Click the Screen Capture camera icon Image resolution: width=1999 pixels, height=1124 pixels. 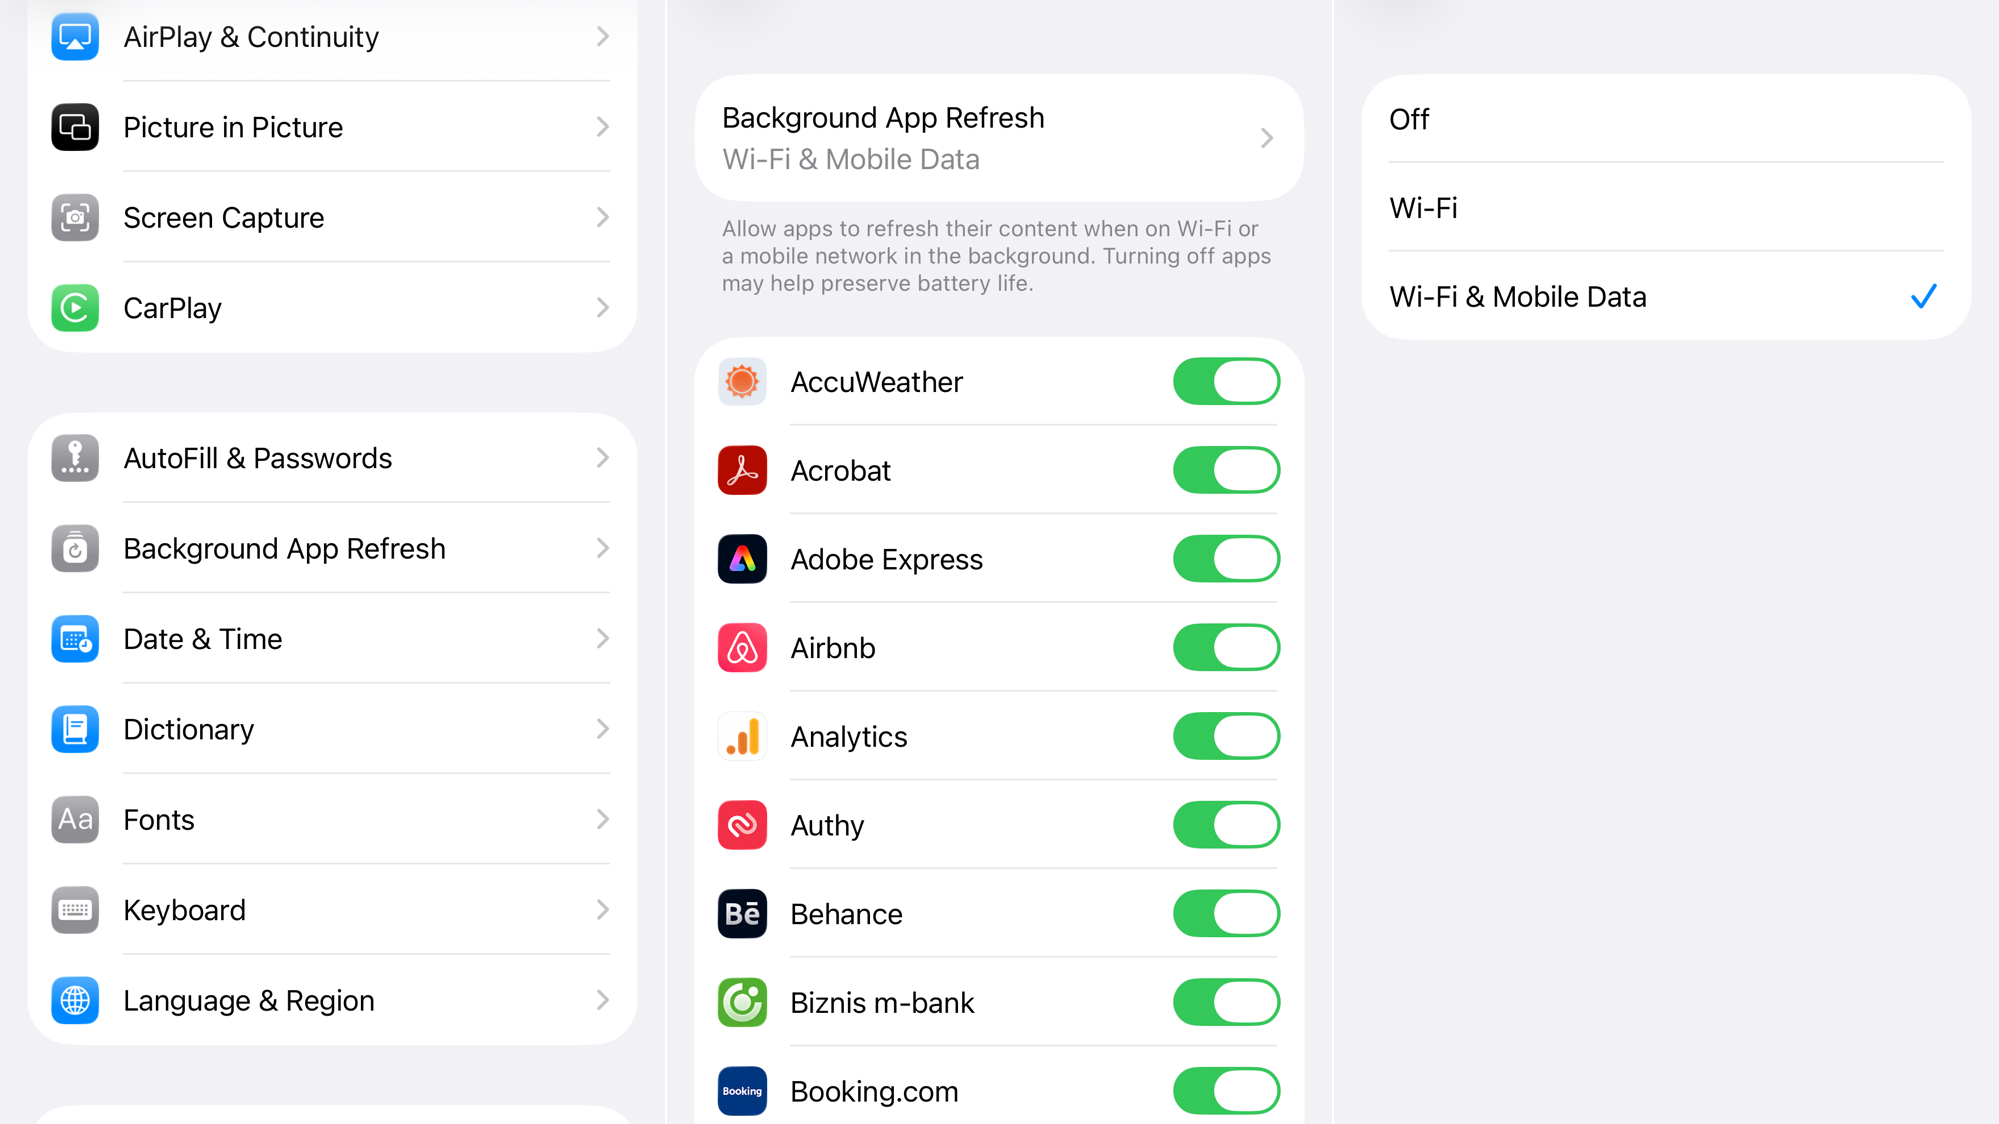[x=75, y=218]
